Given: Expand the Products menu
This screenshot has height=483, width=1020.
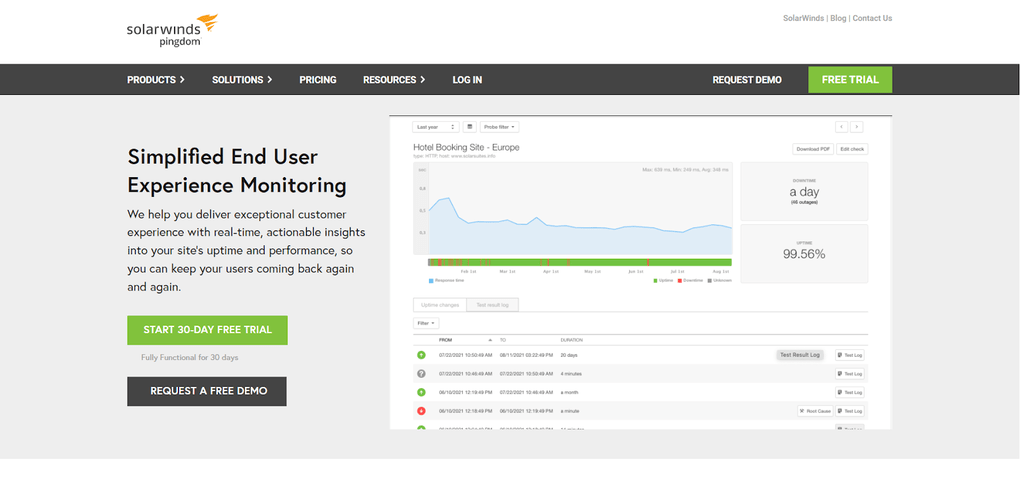Looking at the screenshot, I should 156,79.
